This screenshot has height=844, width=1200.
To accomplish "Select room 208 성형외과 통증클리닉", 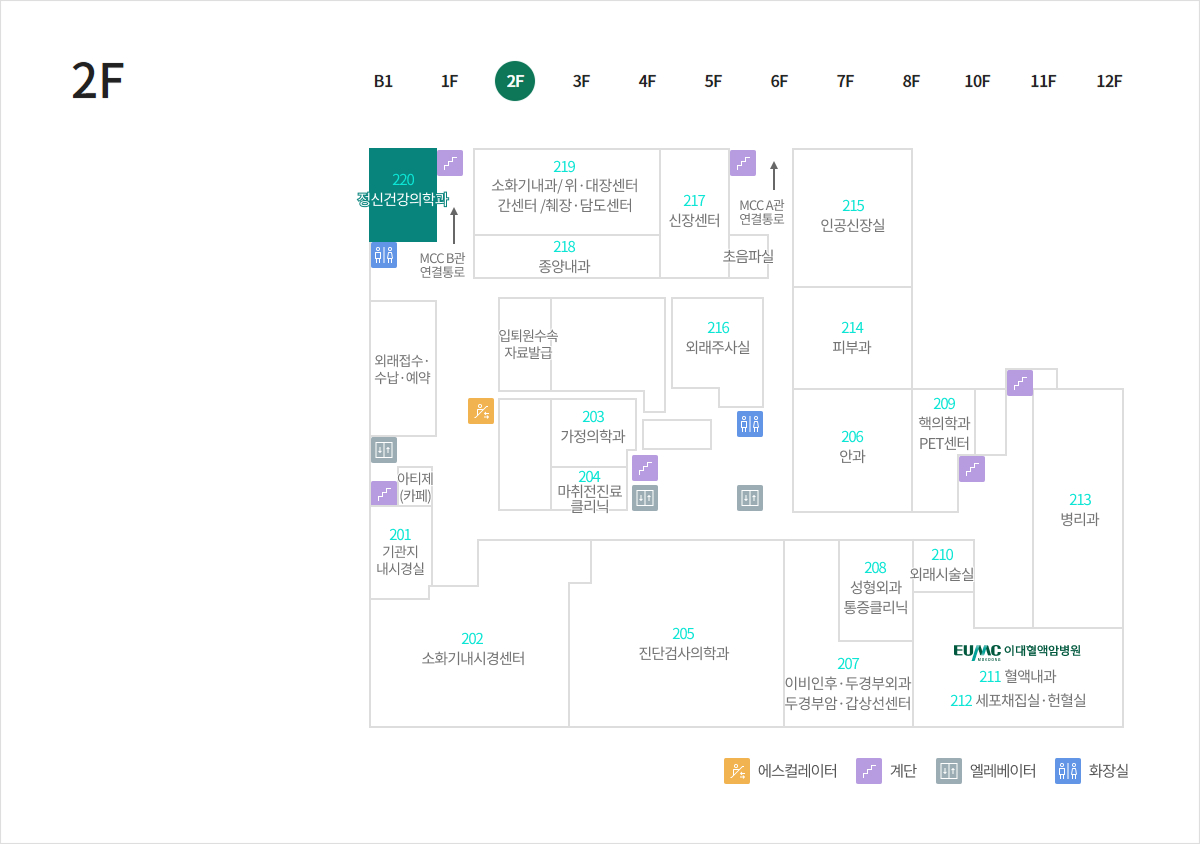I will click(876, 588).
